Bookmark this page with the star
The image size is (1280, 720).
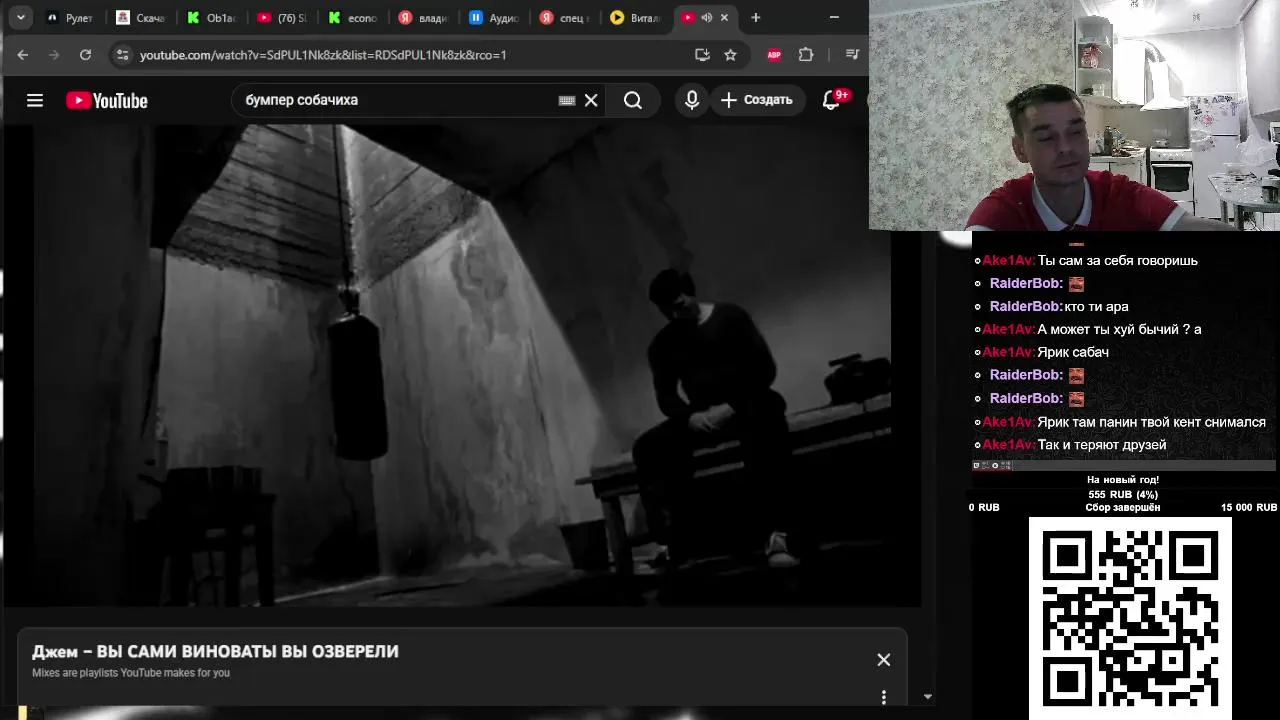pos(730,55)
